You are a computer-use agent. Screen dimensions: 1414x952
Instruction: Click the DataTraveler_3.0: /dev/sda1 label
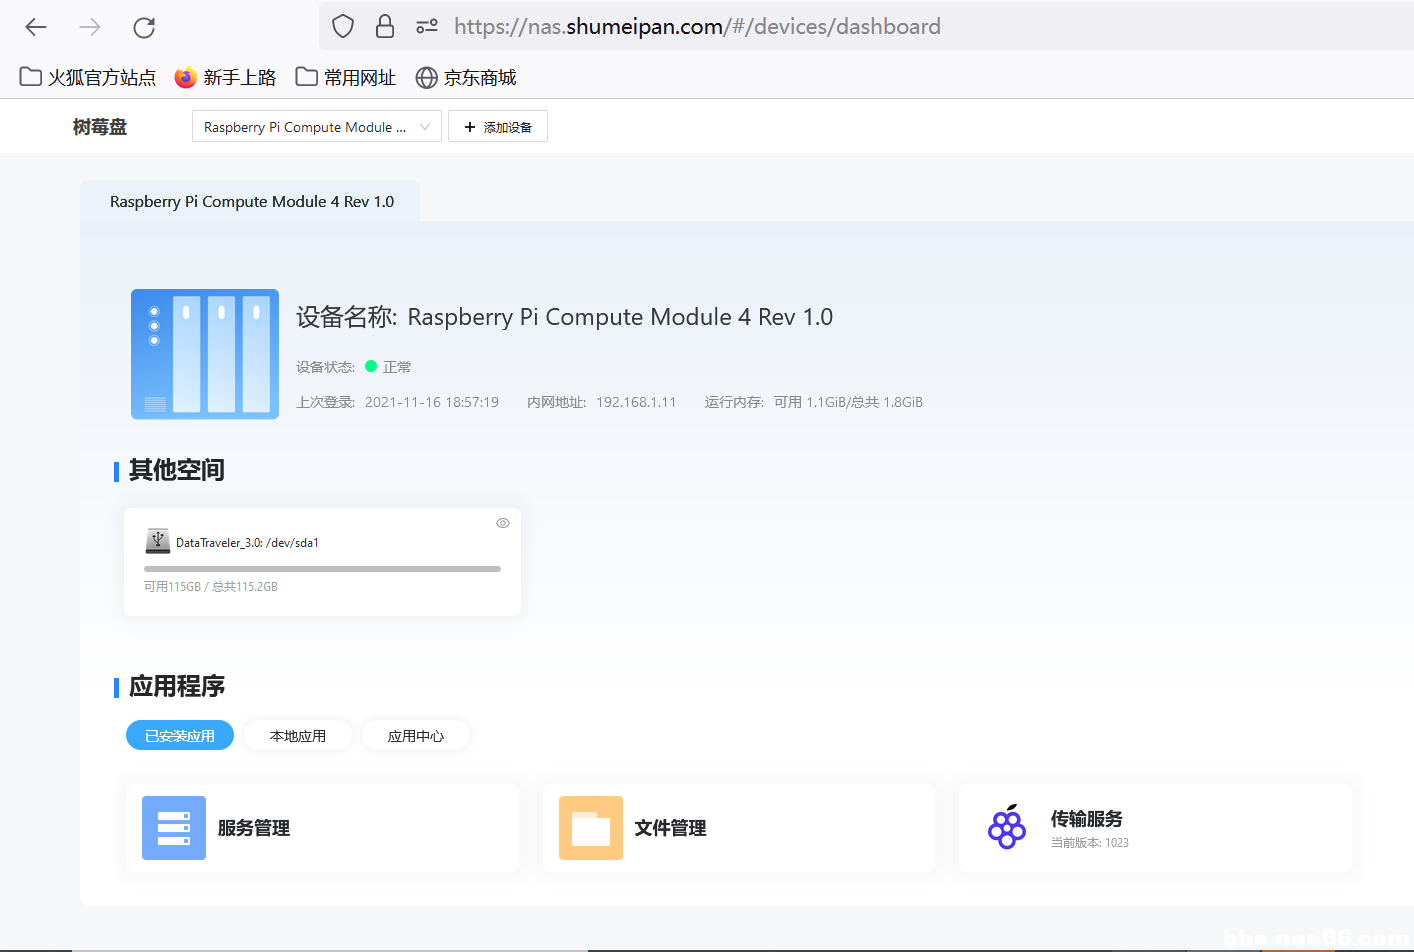(247, 543)
